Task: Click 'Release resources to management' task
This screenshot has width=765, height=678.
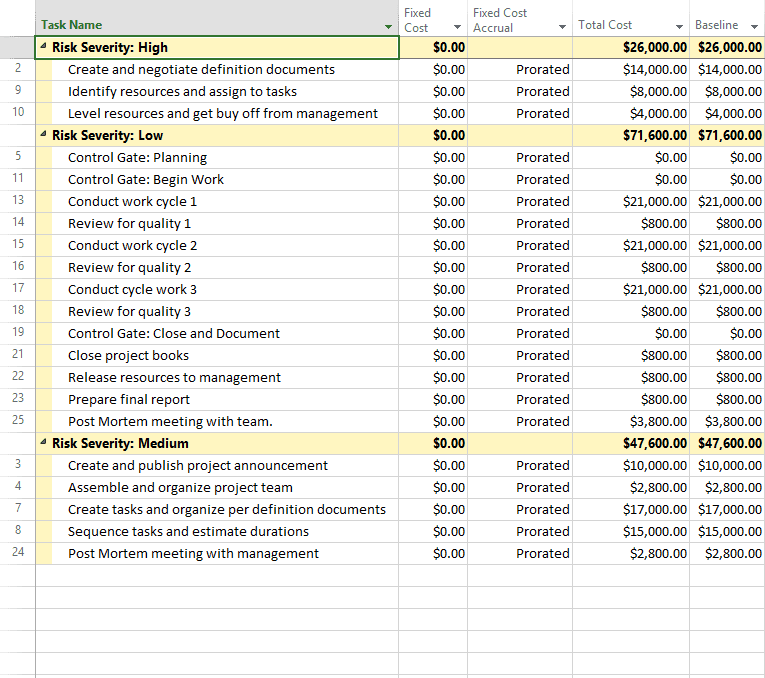Action: click(174, 377)
